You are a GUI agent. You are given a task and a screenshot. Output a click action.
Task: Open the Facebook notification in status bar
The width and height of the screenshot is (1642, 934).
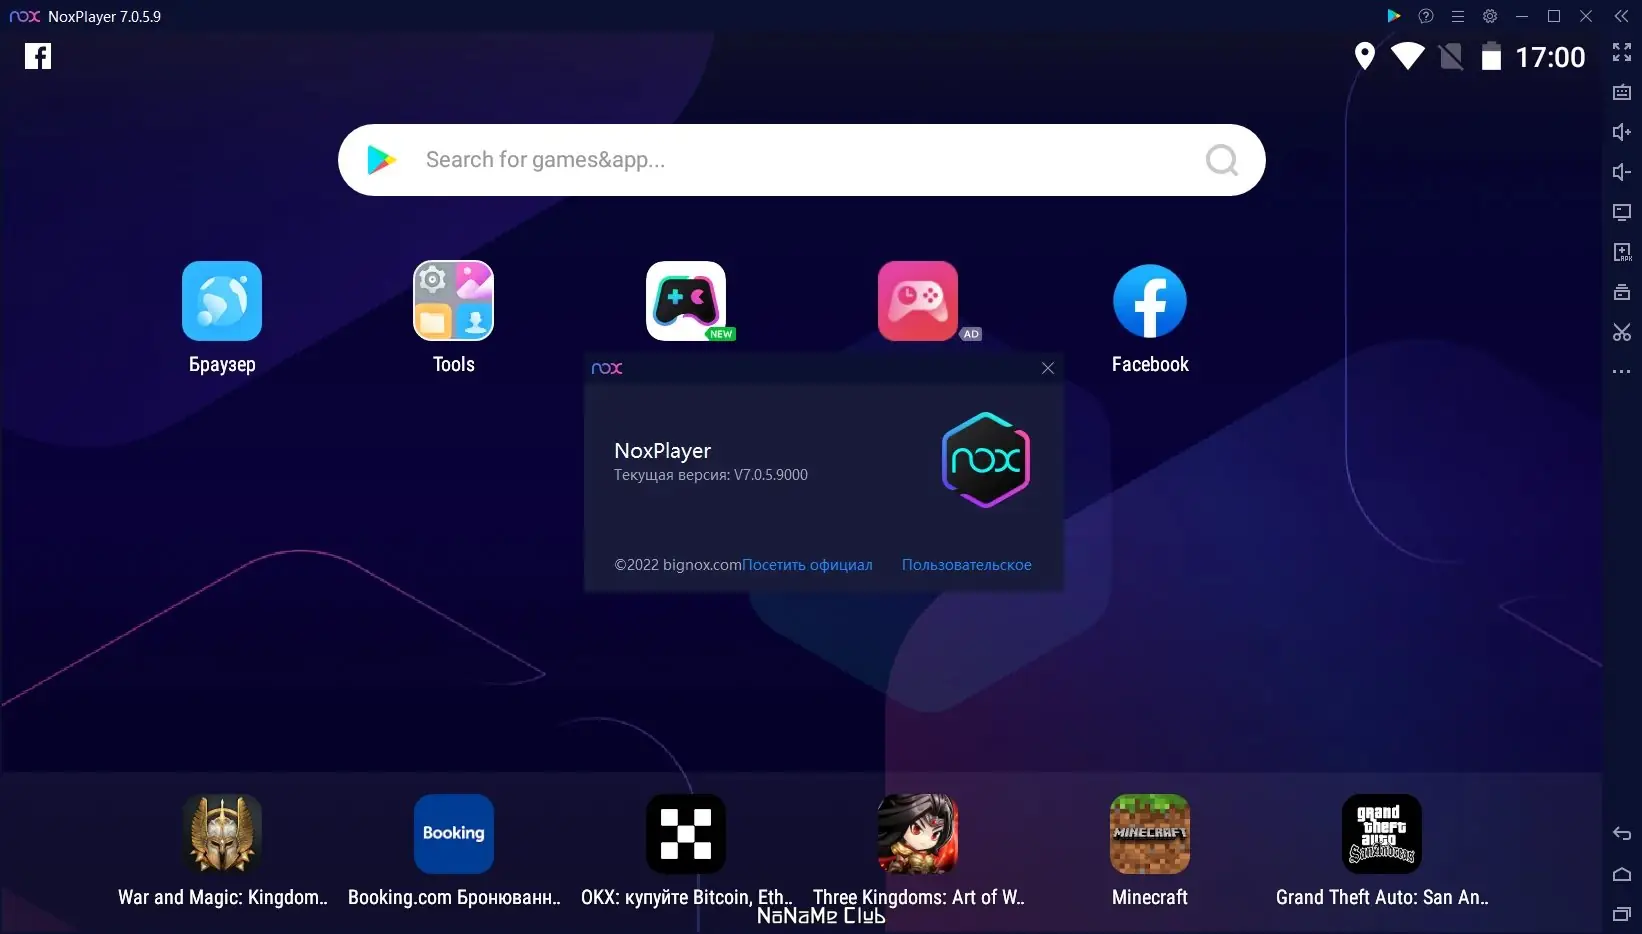pyautogui.click(x=38, y=56)
